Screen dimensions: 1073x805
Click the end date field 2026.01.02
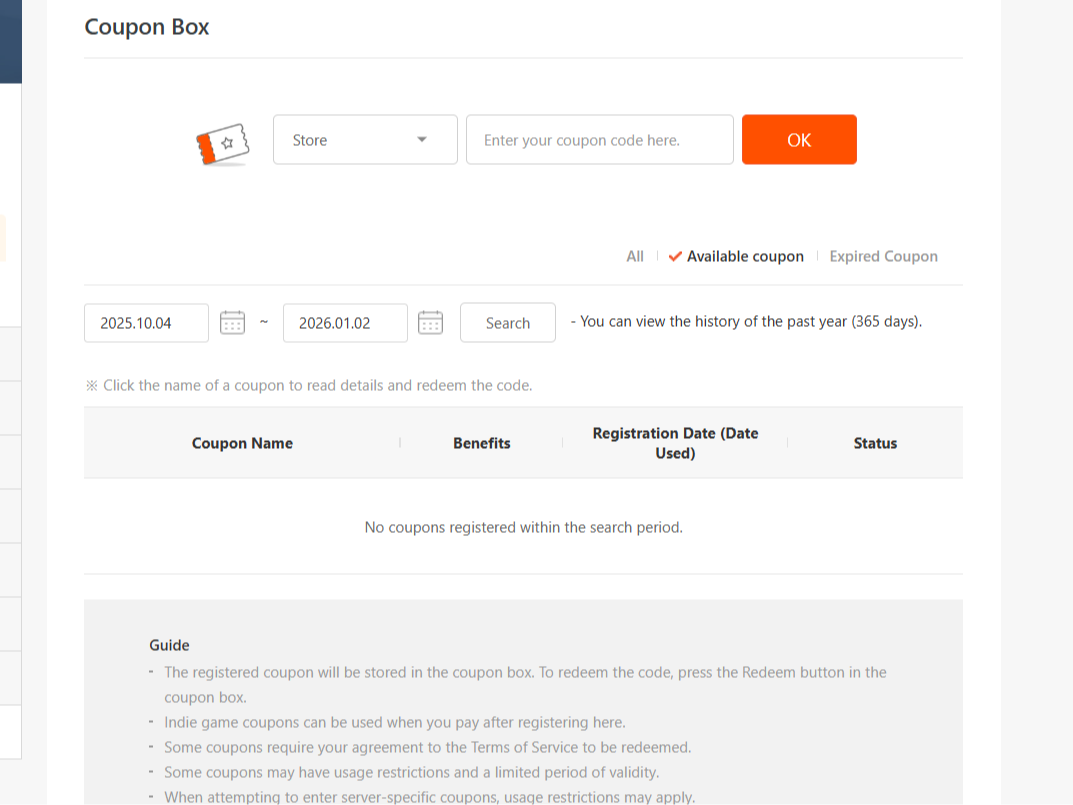[x=345, y=323]
